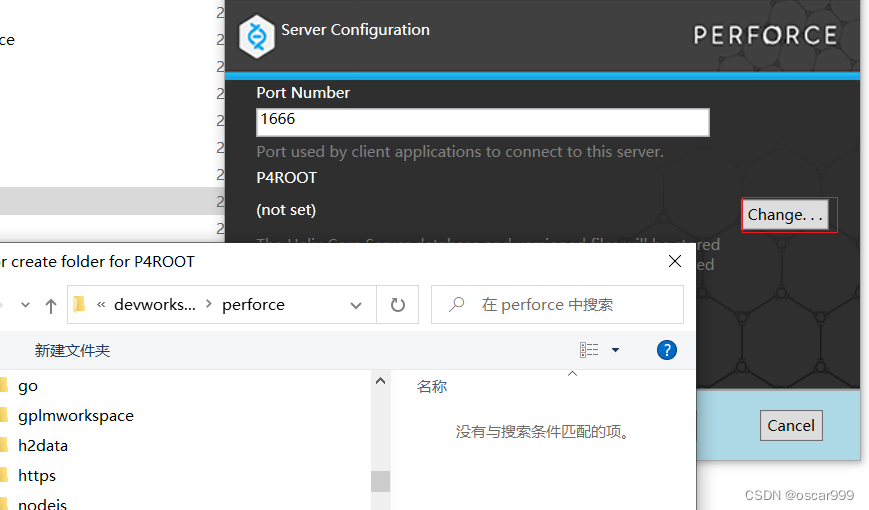Screen dimensions: 869x510
Task: Go up one folder level arrow
Action: pos(51,305)
